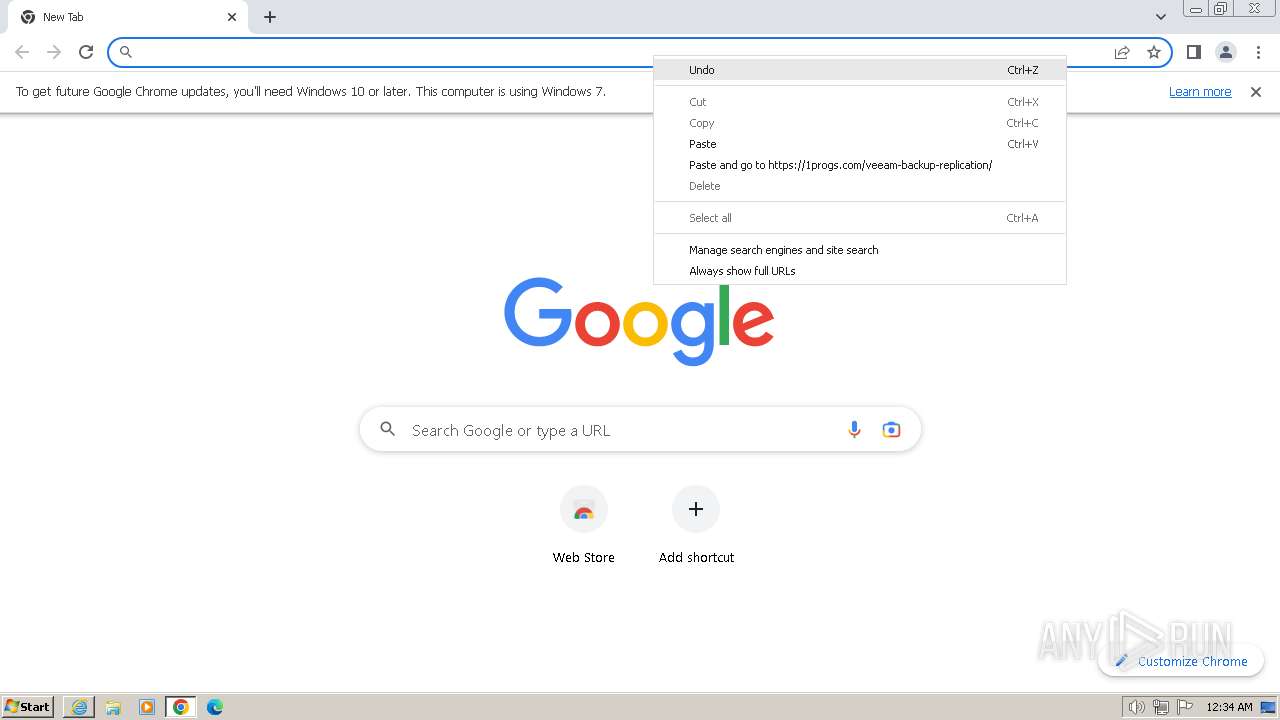Click the 12:34 AM taskbar clock
This screenshot has height=720, width=1280.
click(1229, 707)
